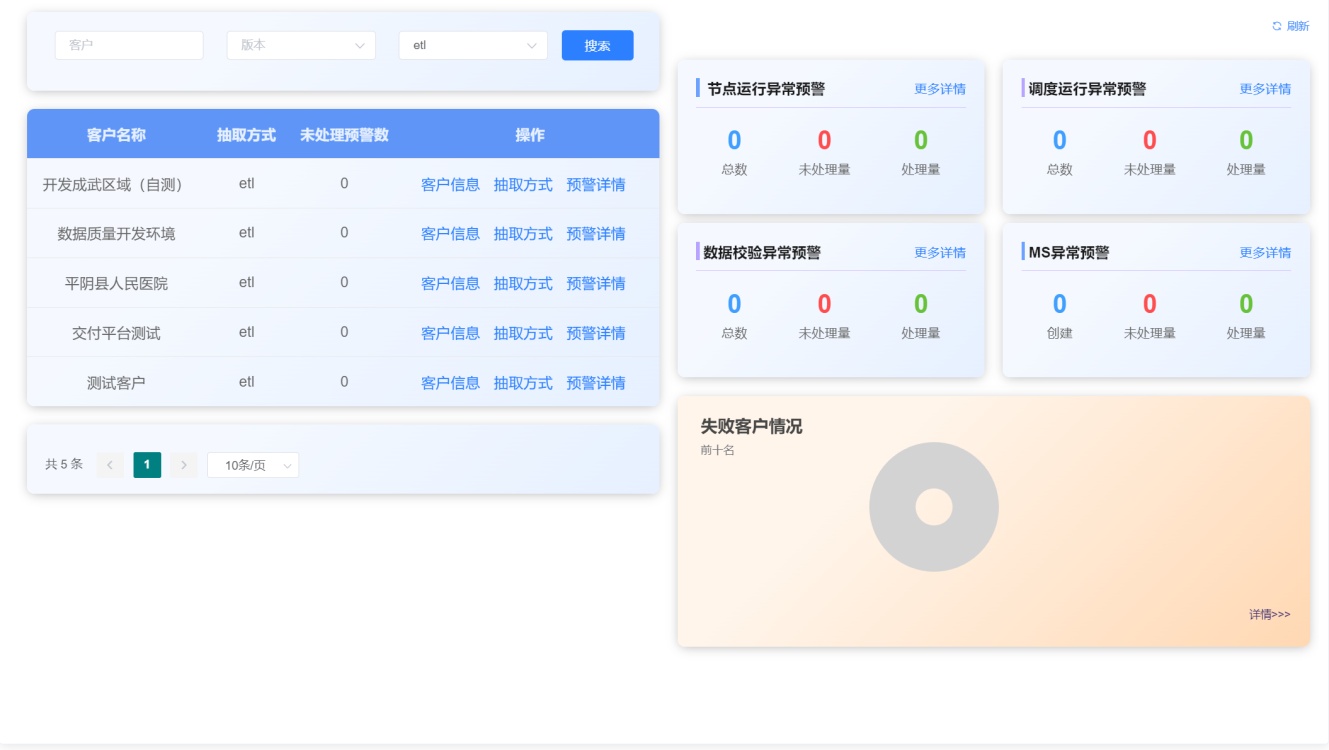This screenshot has height=750, width=1329.
Task: Go to next page arrow in pagination
Action: [183, 465]
